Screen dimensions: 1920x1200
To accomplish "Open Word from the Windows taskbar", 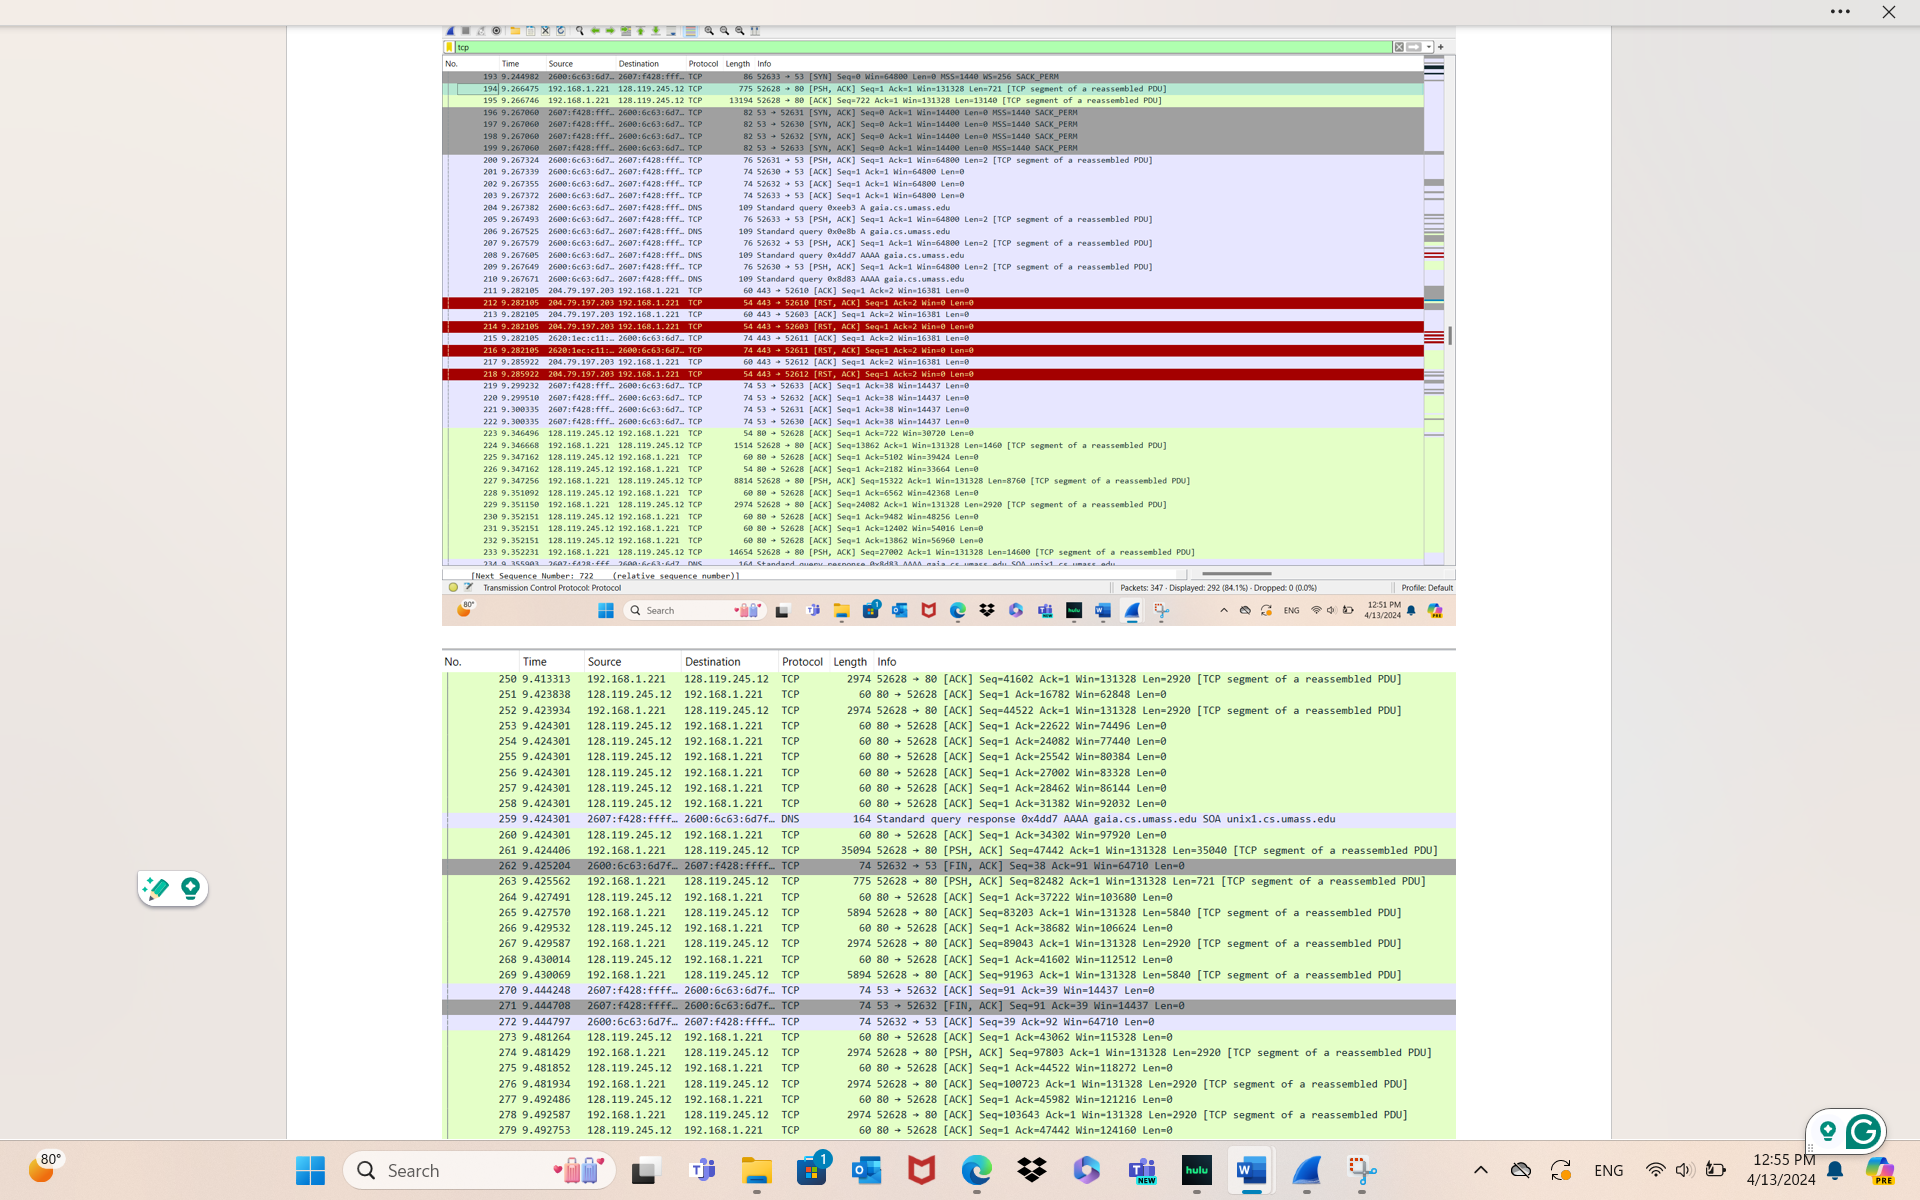I will pyautogui.click(x=1251, y=1170).
